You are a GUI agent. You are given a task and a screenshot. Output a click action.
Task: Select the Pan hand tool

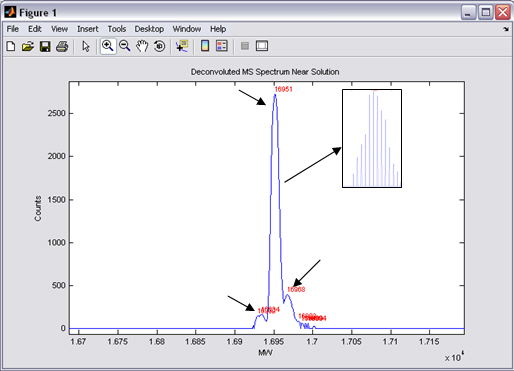point(142,46)
